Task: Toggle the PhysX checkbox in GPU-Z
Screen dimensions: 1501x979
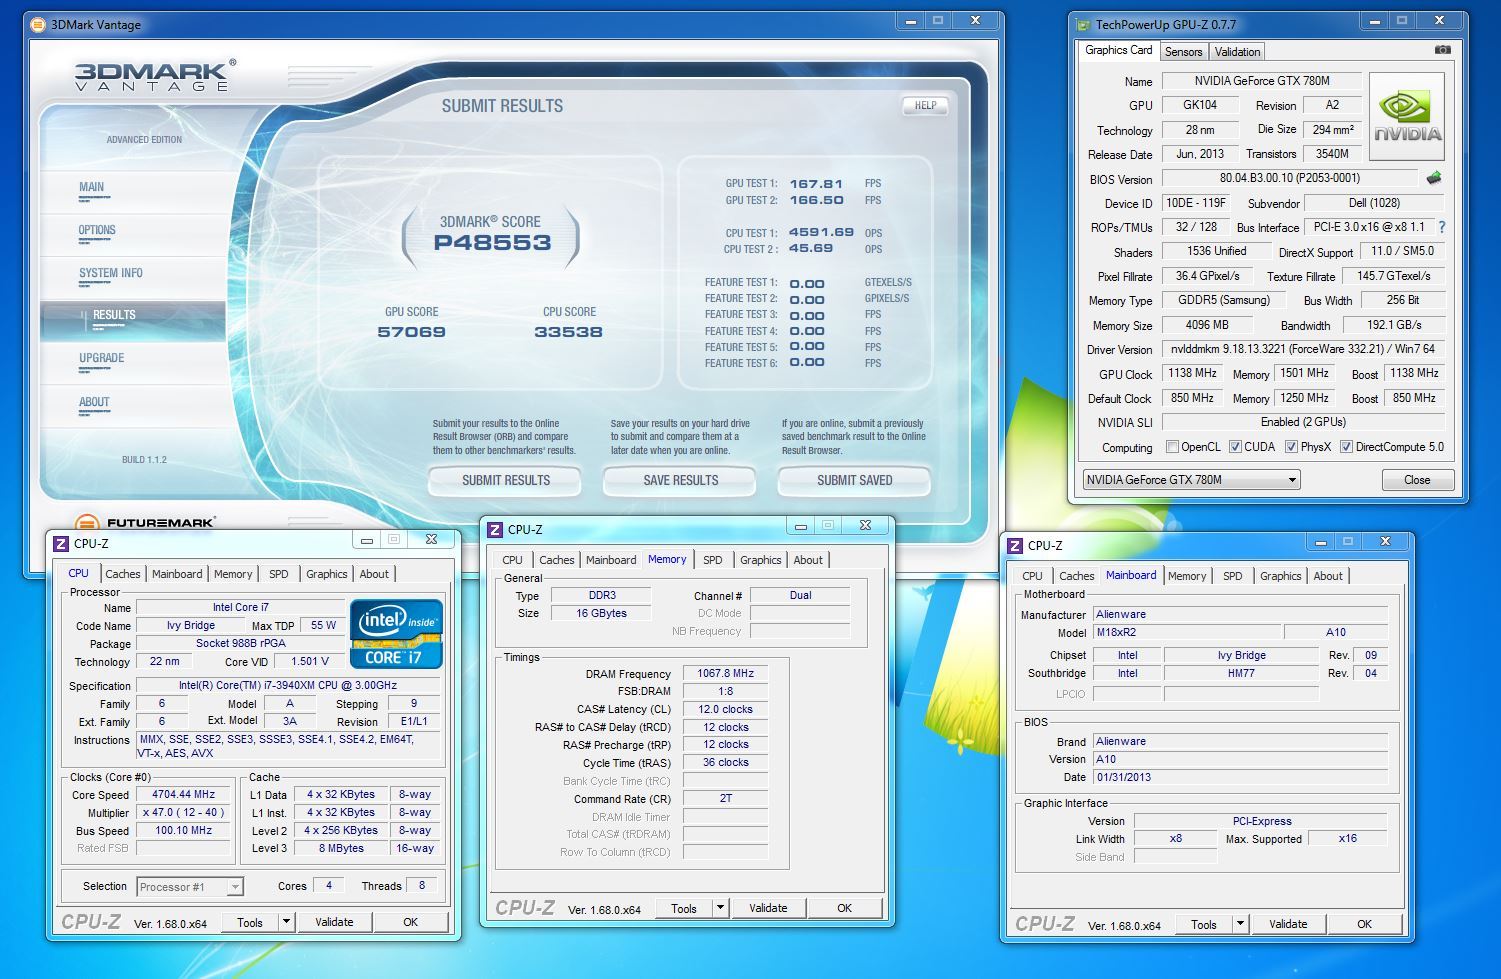Action: (x=1291, y=447)
